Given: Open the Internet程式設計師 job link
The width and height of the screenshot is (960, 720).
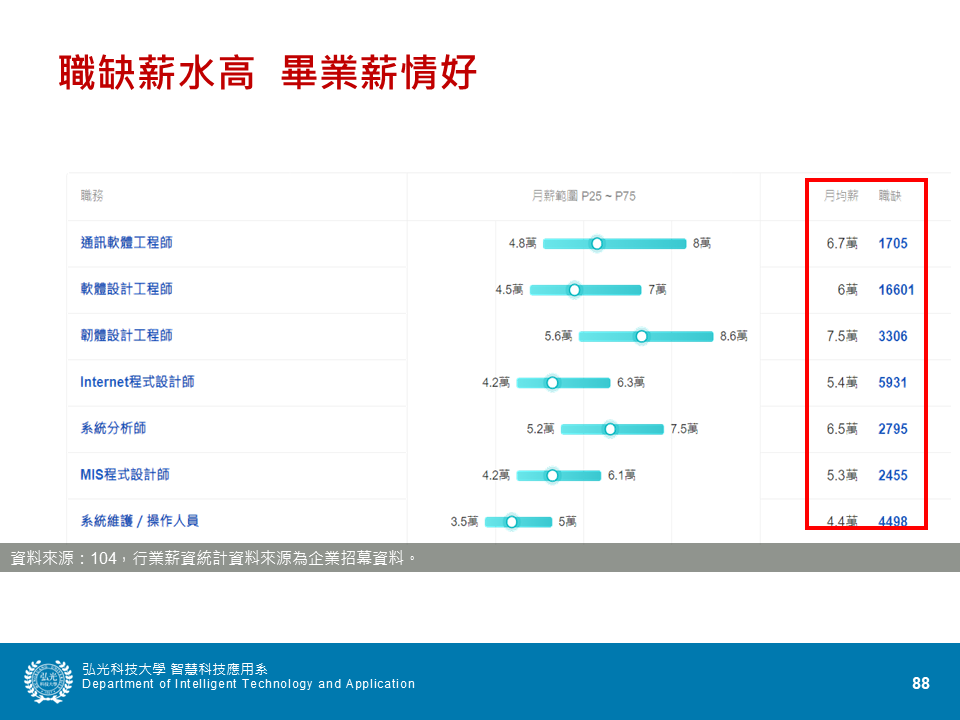Looking at the screenshot, I should point(137,382).
